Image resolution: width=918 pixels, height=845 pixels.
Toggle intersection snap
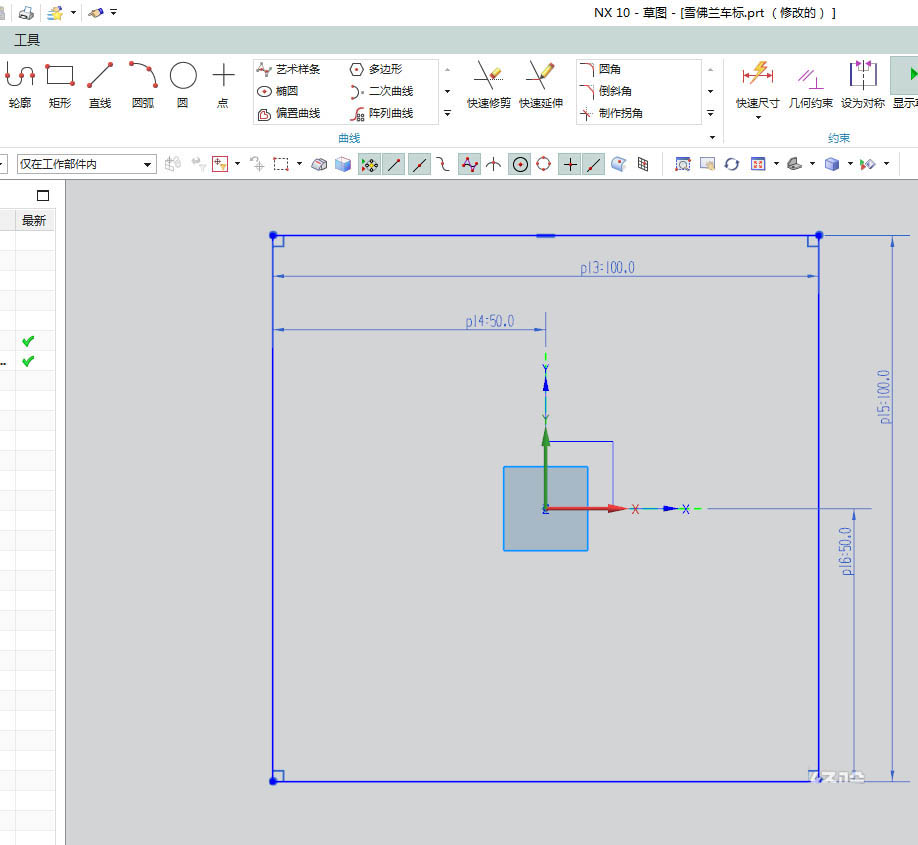[x=494, y=165]
